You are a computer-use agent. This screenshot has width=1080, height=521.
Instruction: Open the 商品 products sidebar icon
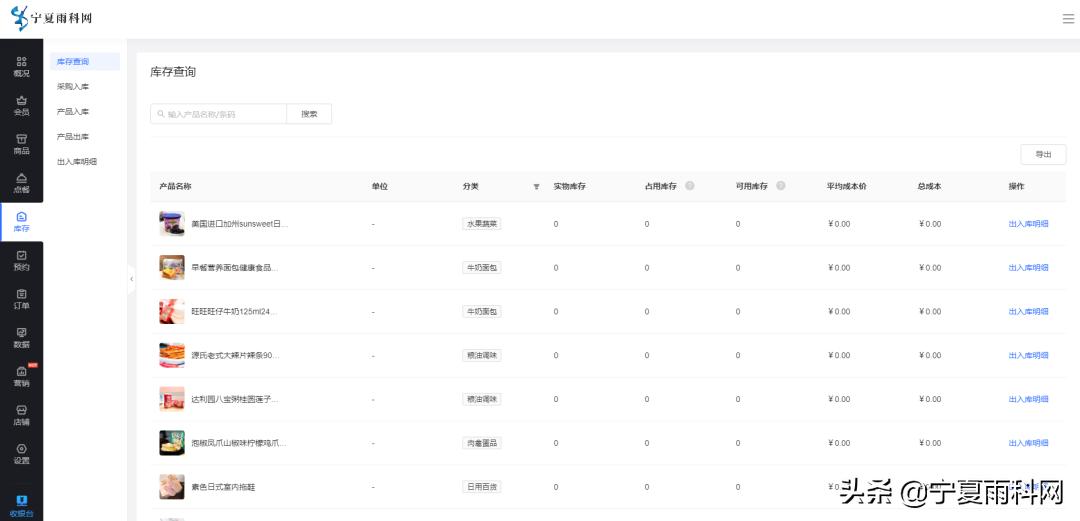21,144
